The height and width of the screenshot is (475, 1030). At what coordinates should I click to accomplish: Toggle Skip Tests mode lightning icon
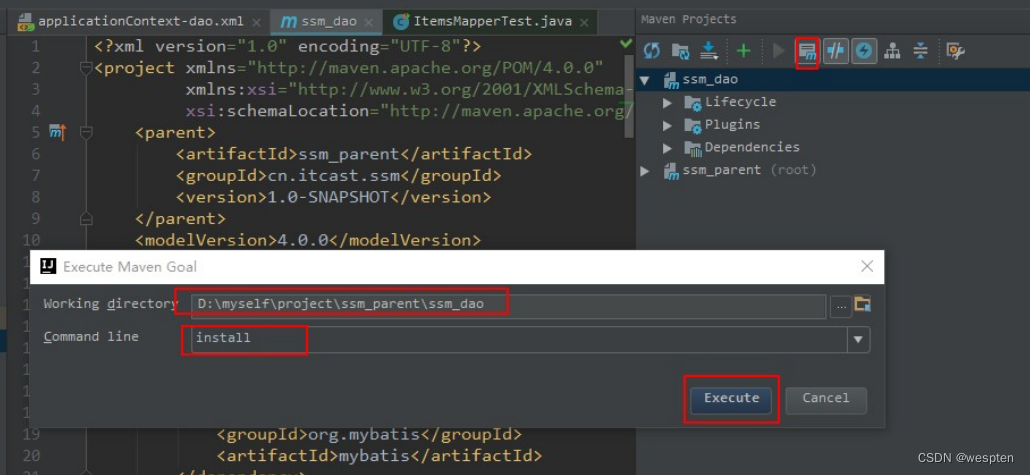[864, 51]
